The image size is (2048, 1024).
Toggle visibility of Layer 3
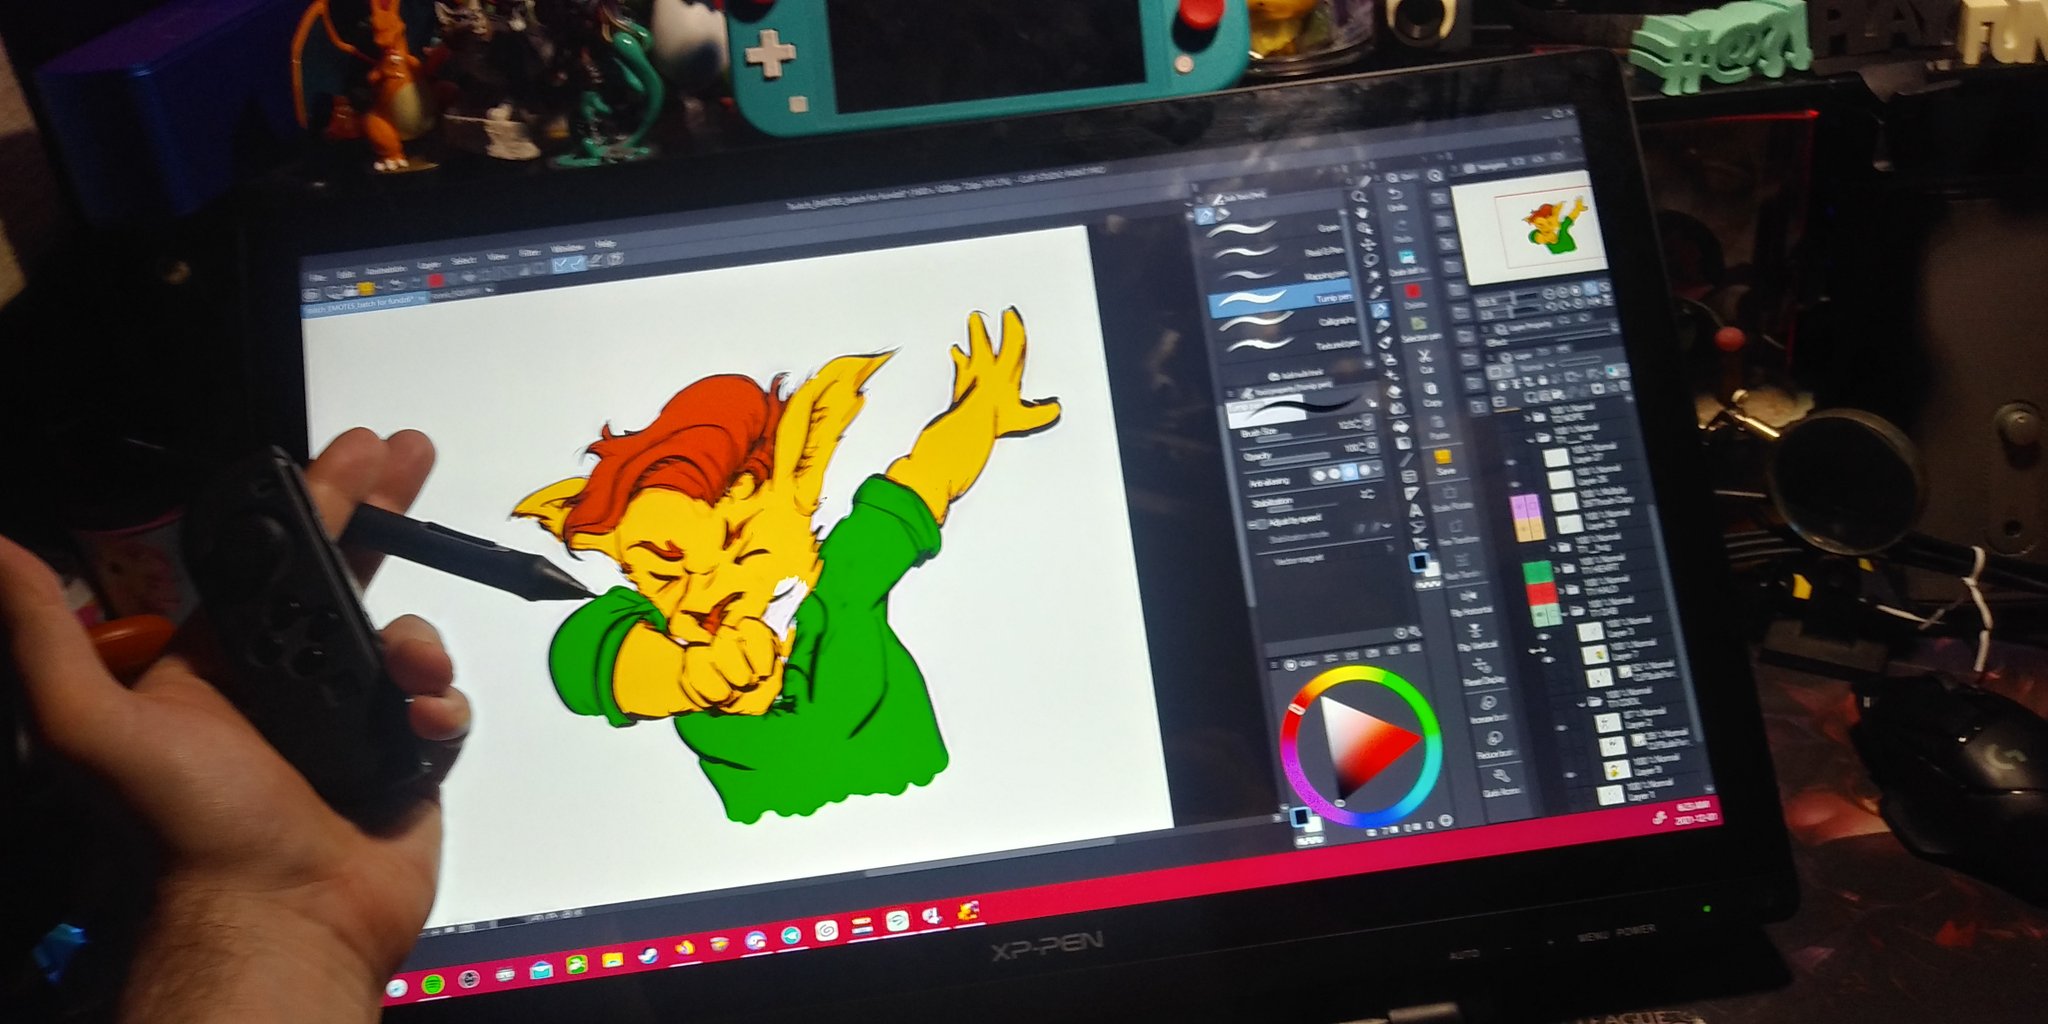[x=1542, y=636]
